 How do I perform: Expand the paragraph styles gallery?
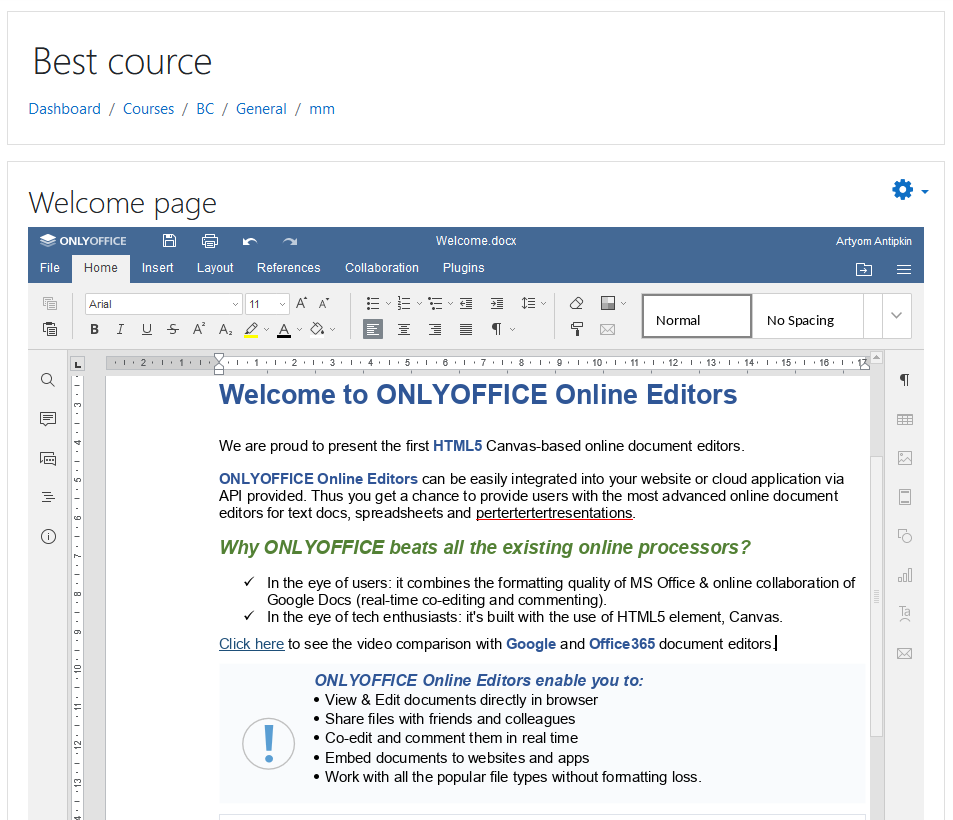pyautogui.click(x=896, y=316)
